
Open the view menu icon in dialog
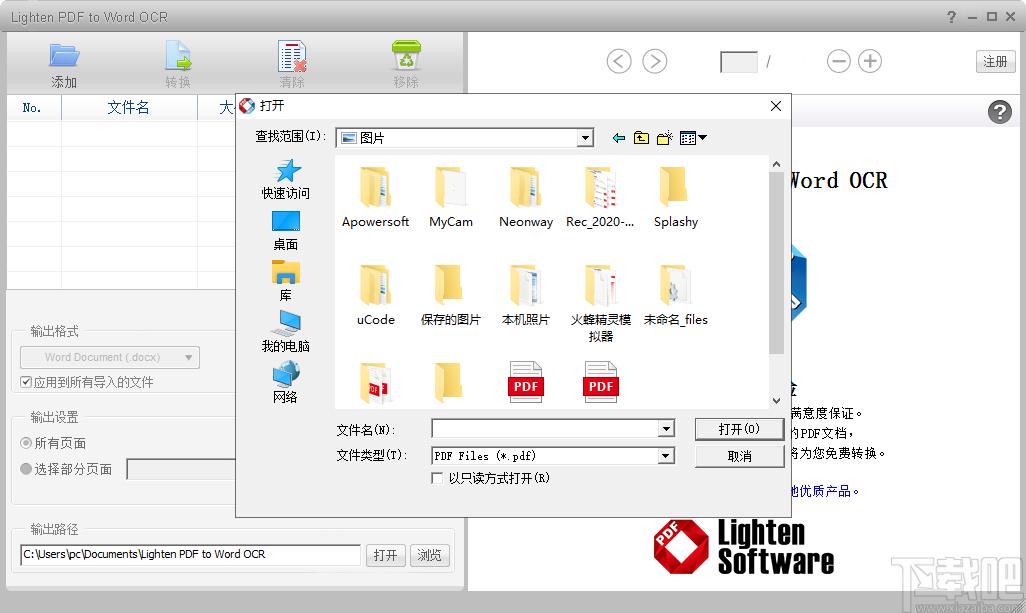coord(693,138)
